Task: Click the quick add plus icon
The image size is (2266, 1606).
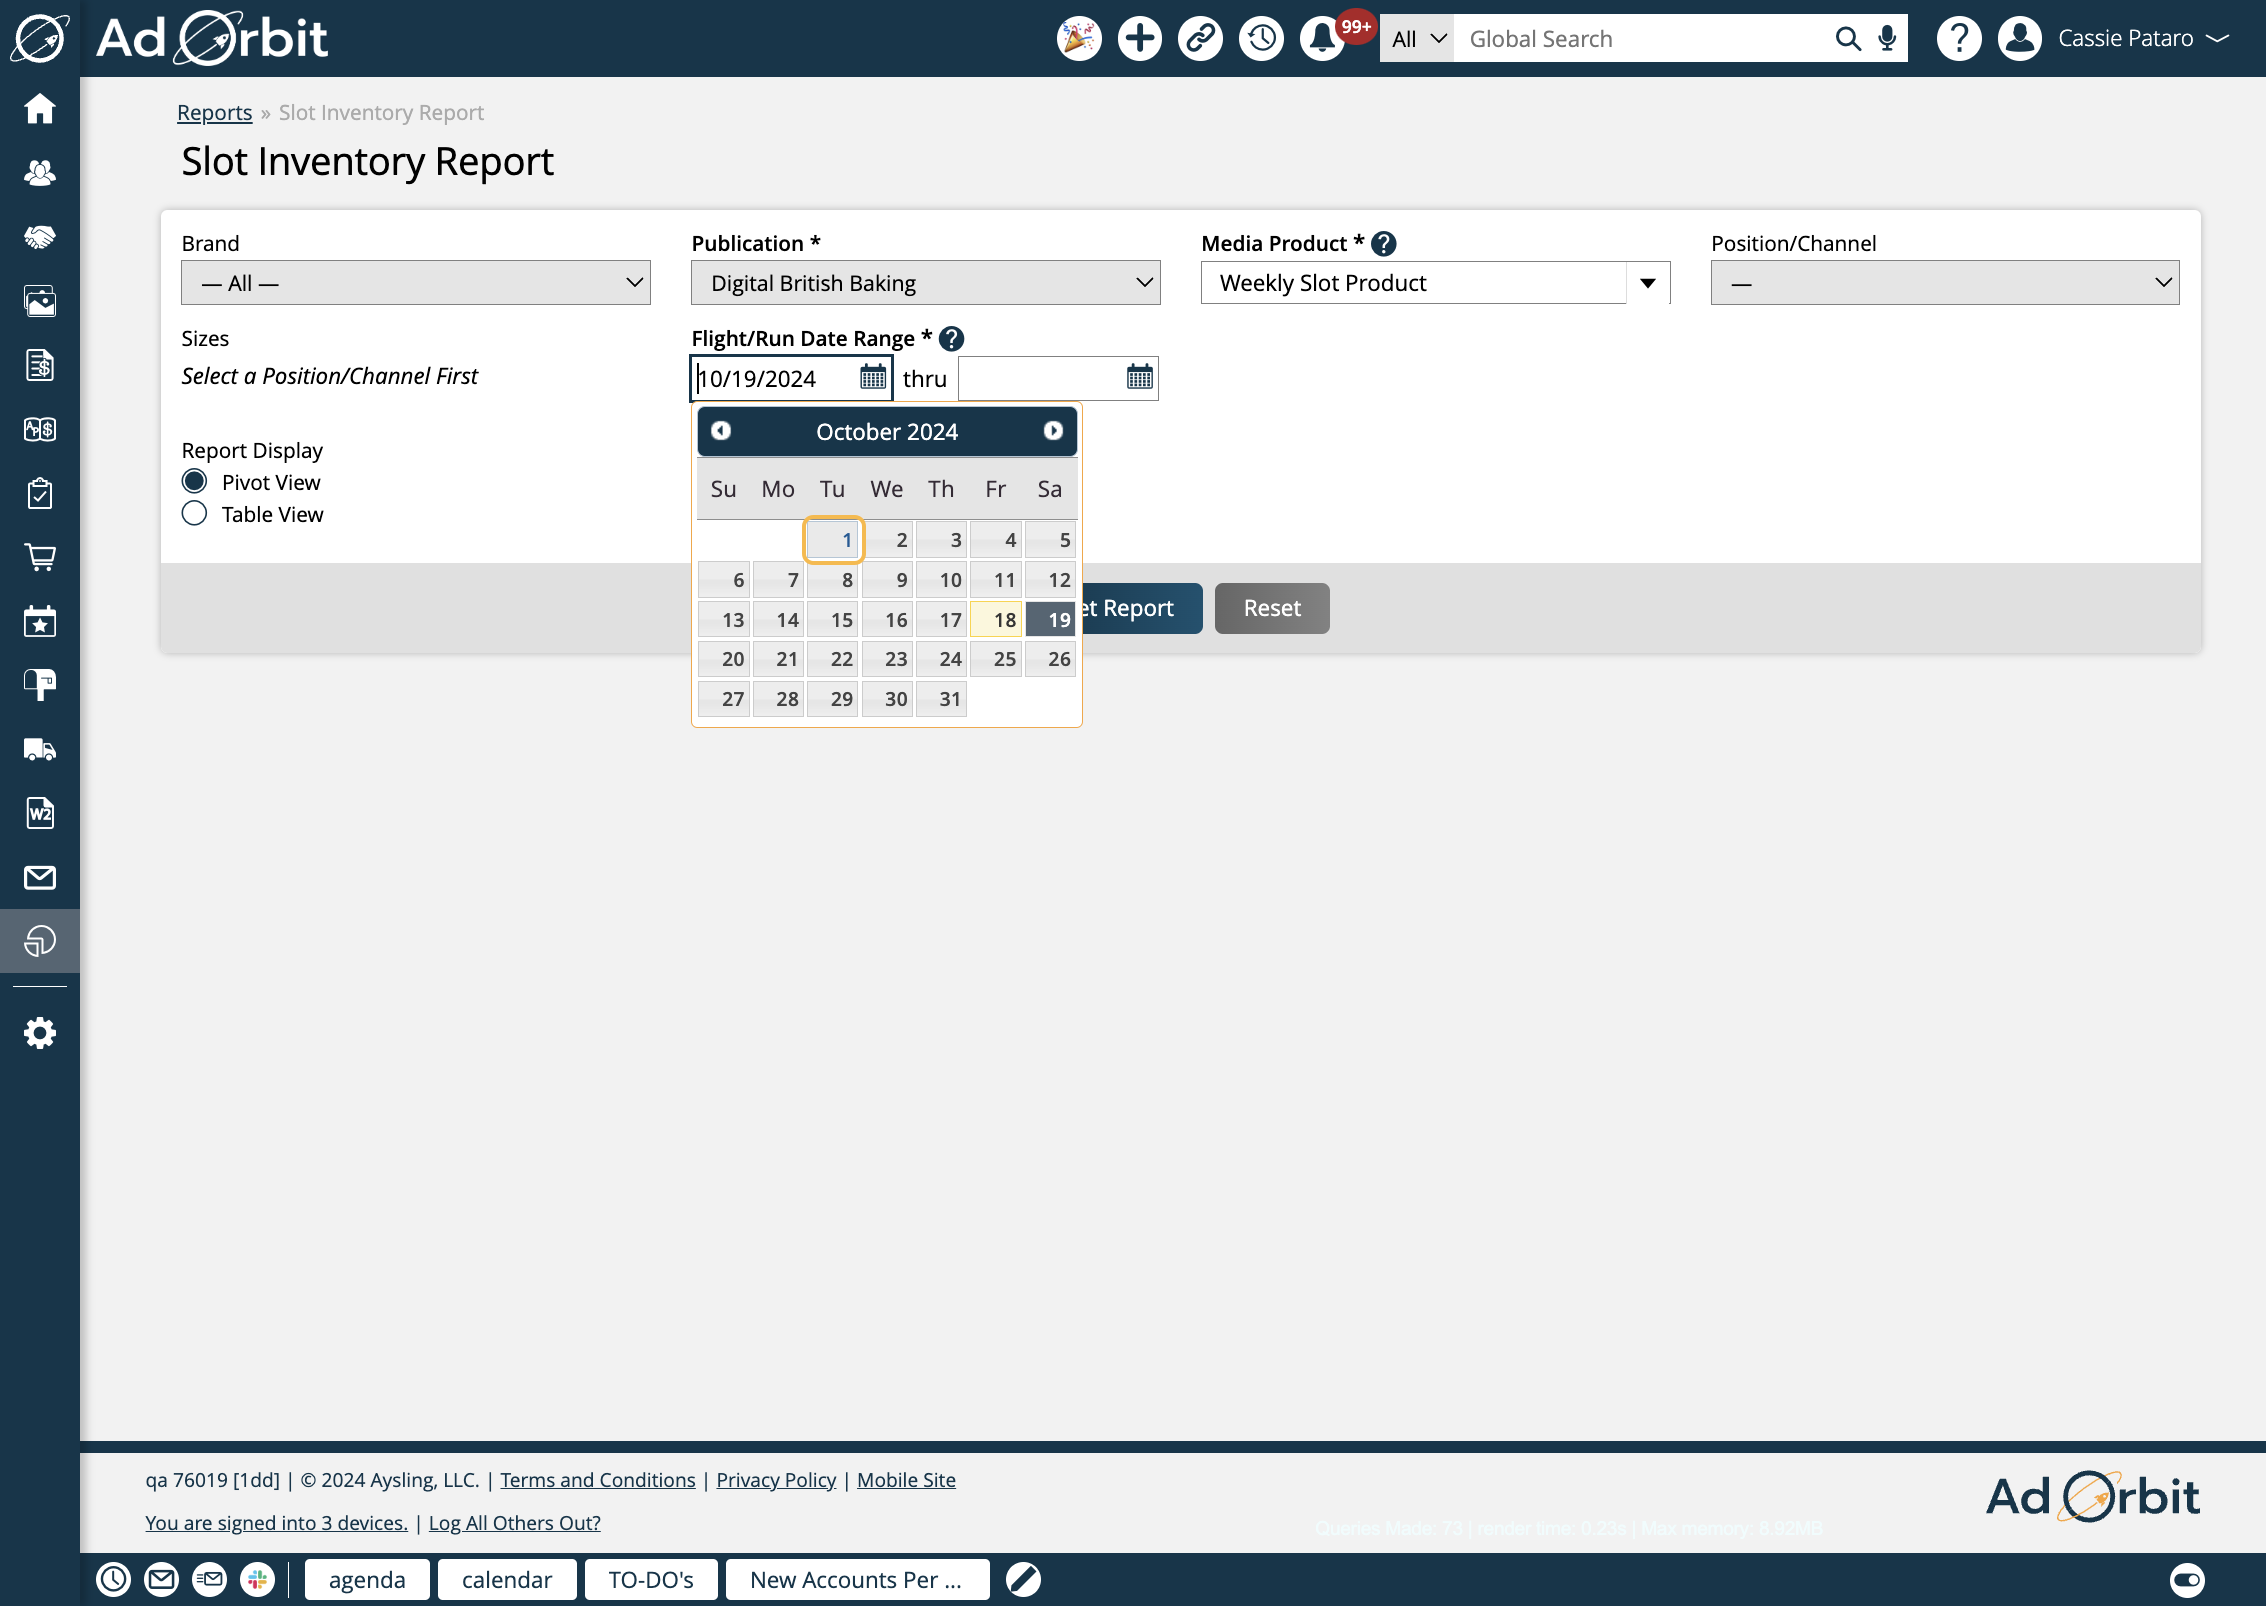Action: coord(1139,39)
